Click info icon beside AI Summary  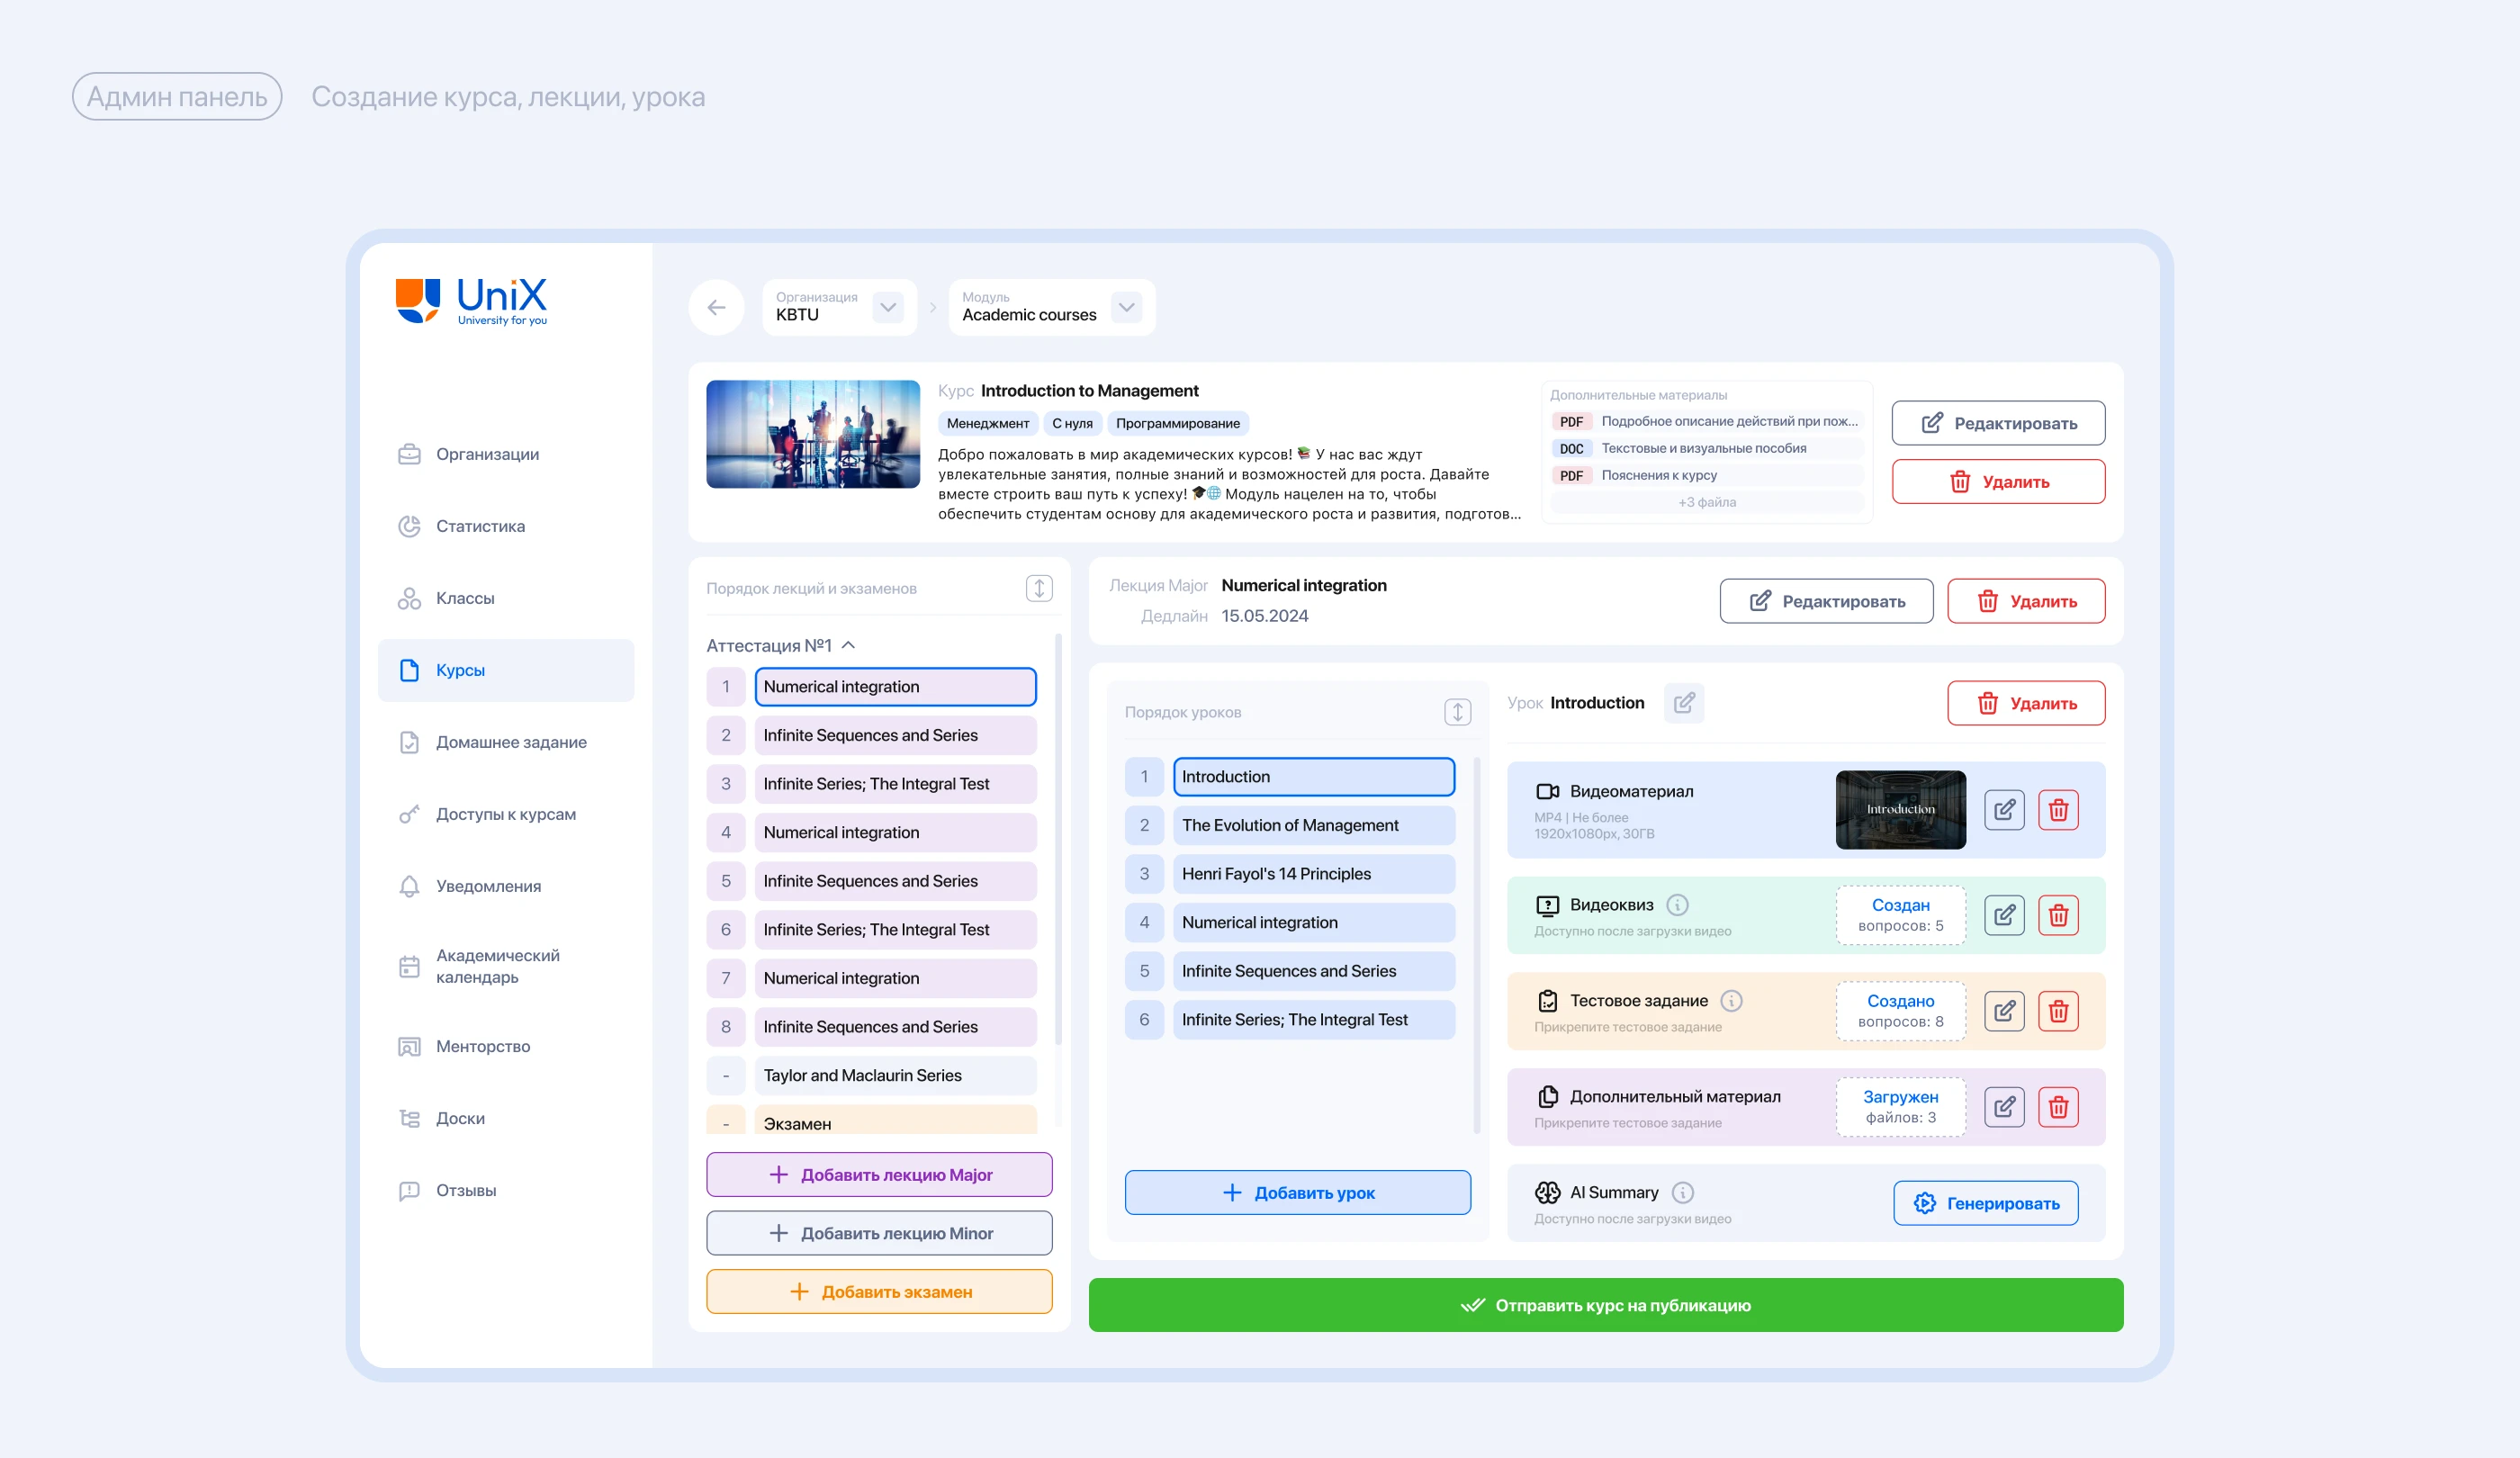pos(1683,1193)
